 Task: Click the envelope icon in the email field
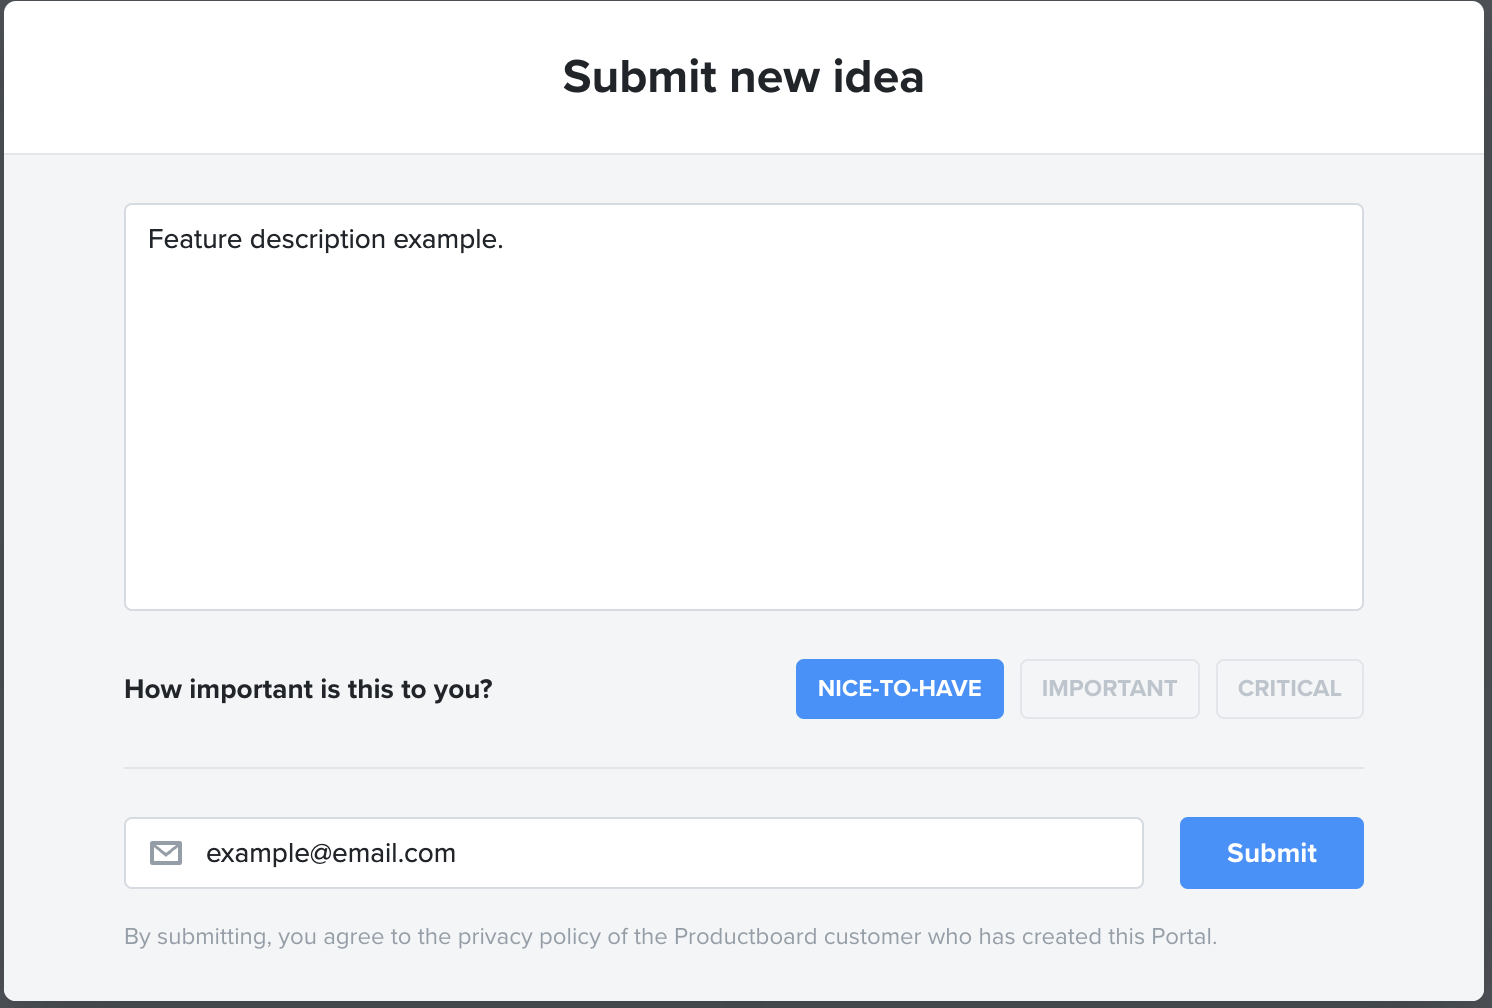[166, 853]
